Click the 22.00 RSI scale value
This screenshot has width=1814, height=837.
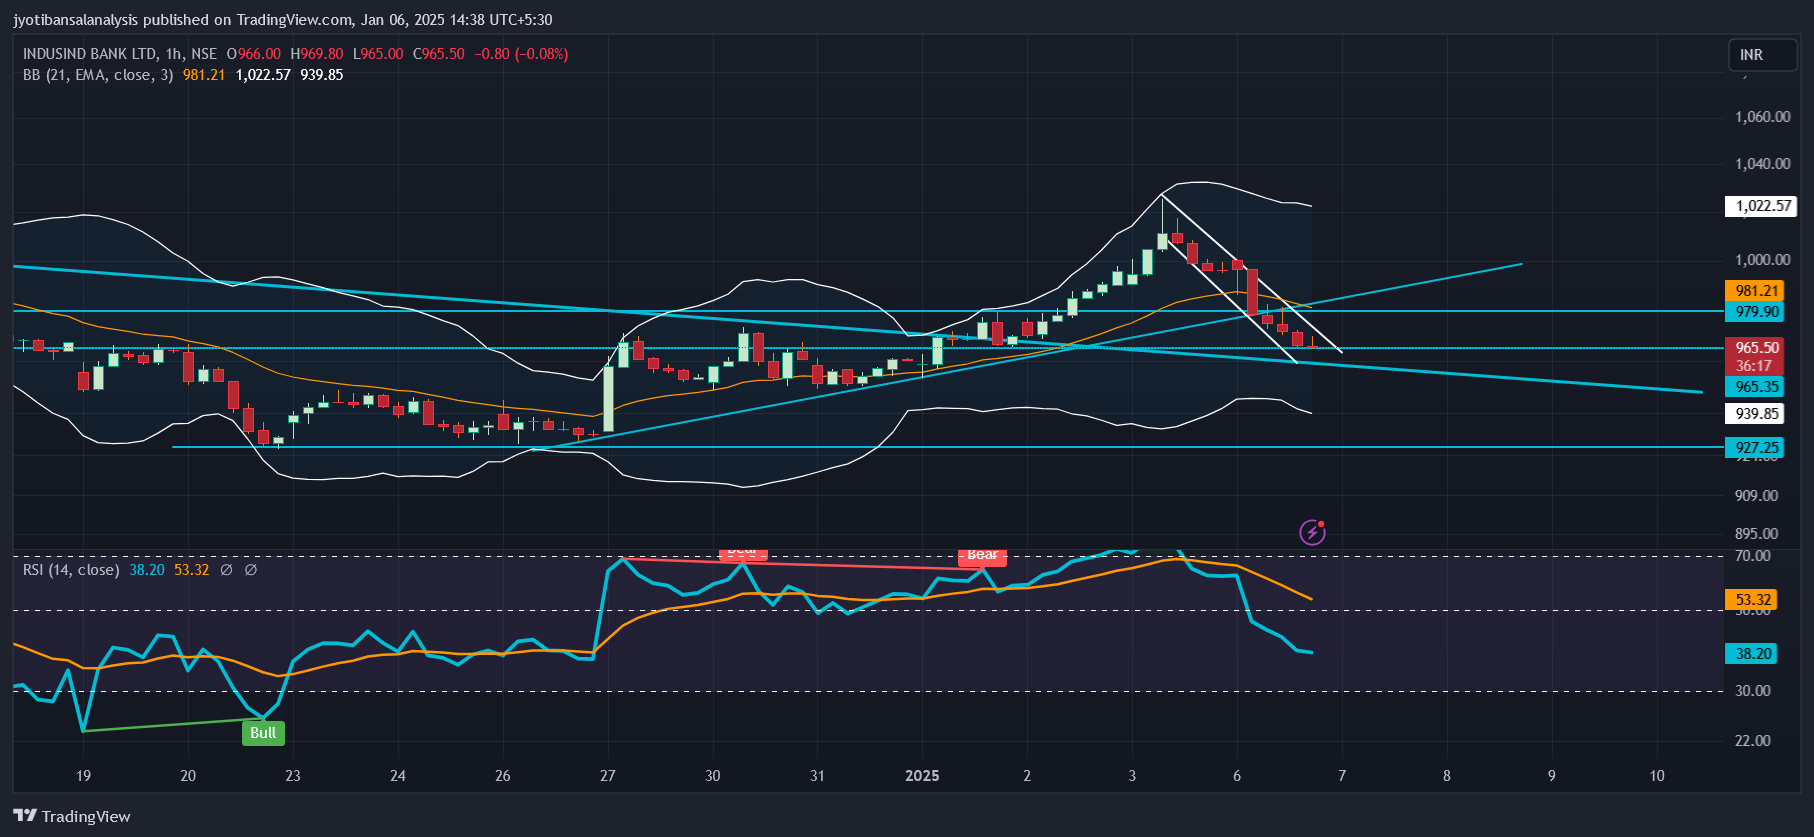[1752, 741]
